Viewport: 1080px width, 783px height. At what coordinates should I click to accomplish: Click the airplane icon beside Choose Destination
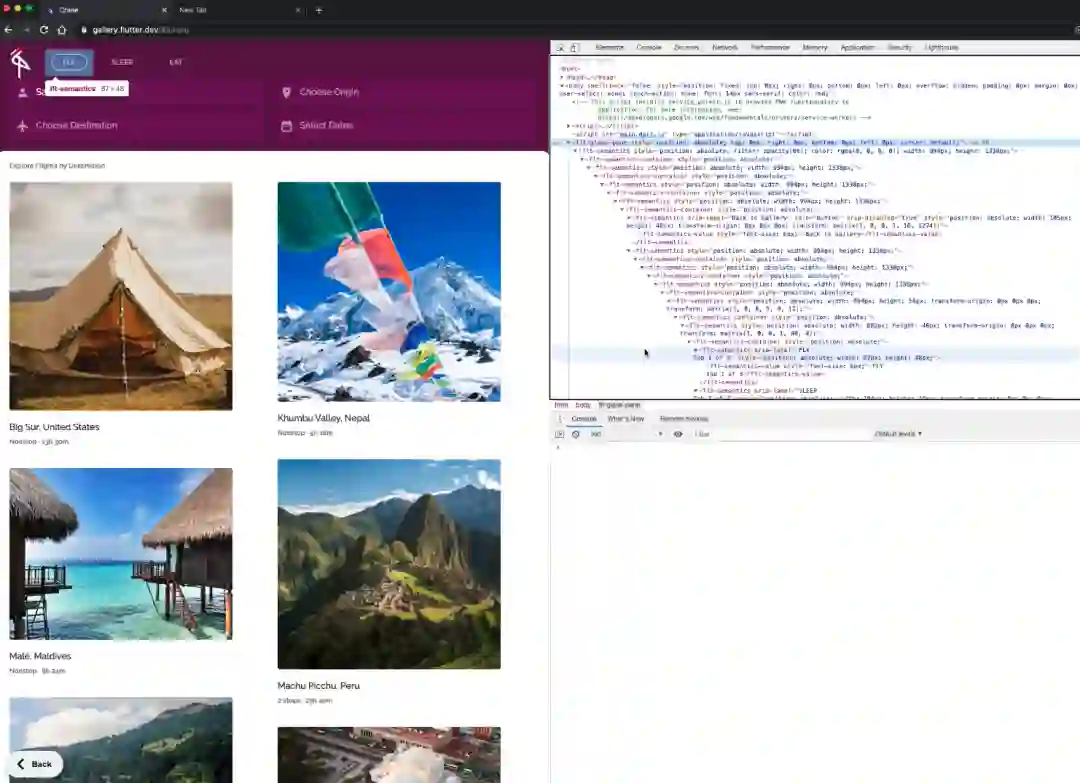click(23, 125)
